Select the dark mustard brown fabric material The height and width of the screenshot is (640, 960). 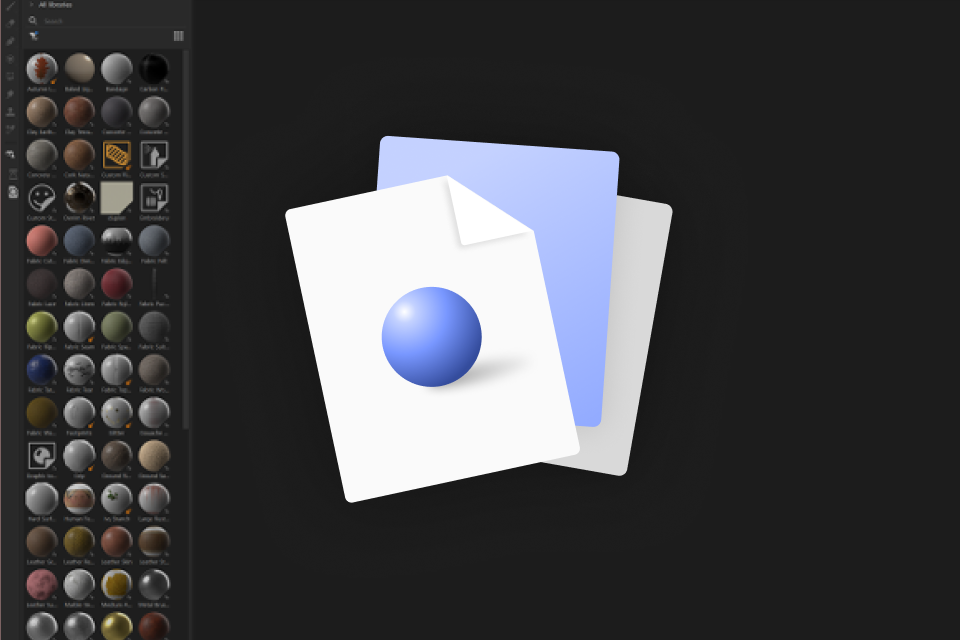(x=42, y=412)
